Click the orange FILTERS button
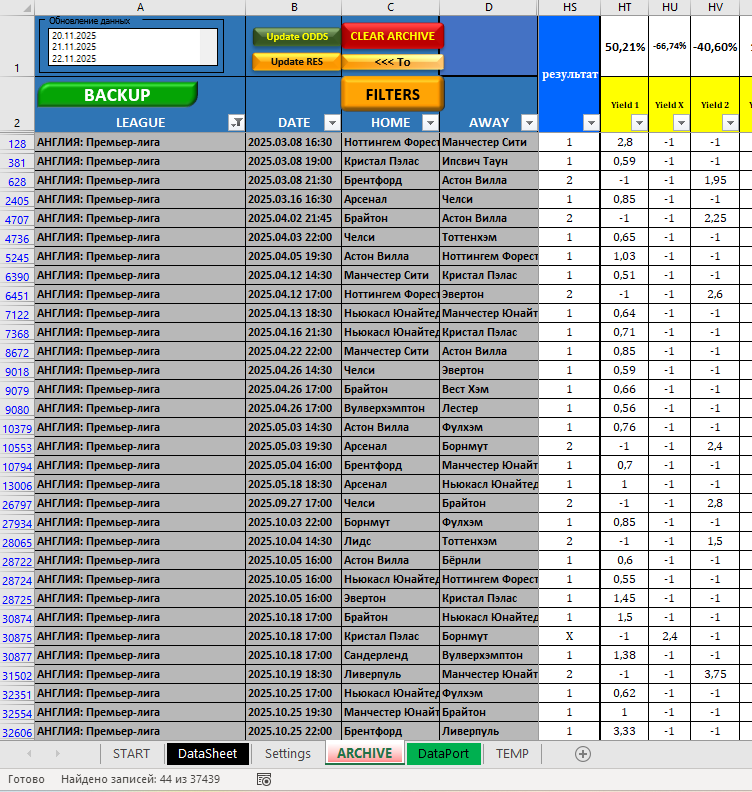This screenshot has width=752, height=792. click(x=392, y=94)
